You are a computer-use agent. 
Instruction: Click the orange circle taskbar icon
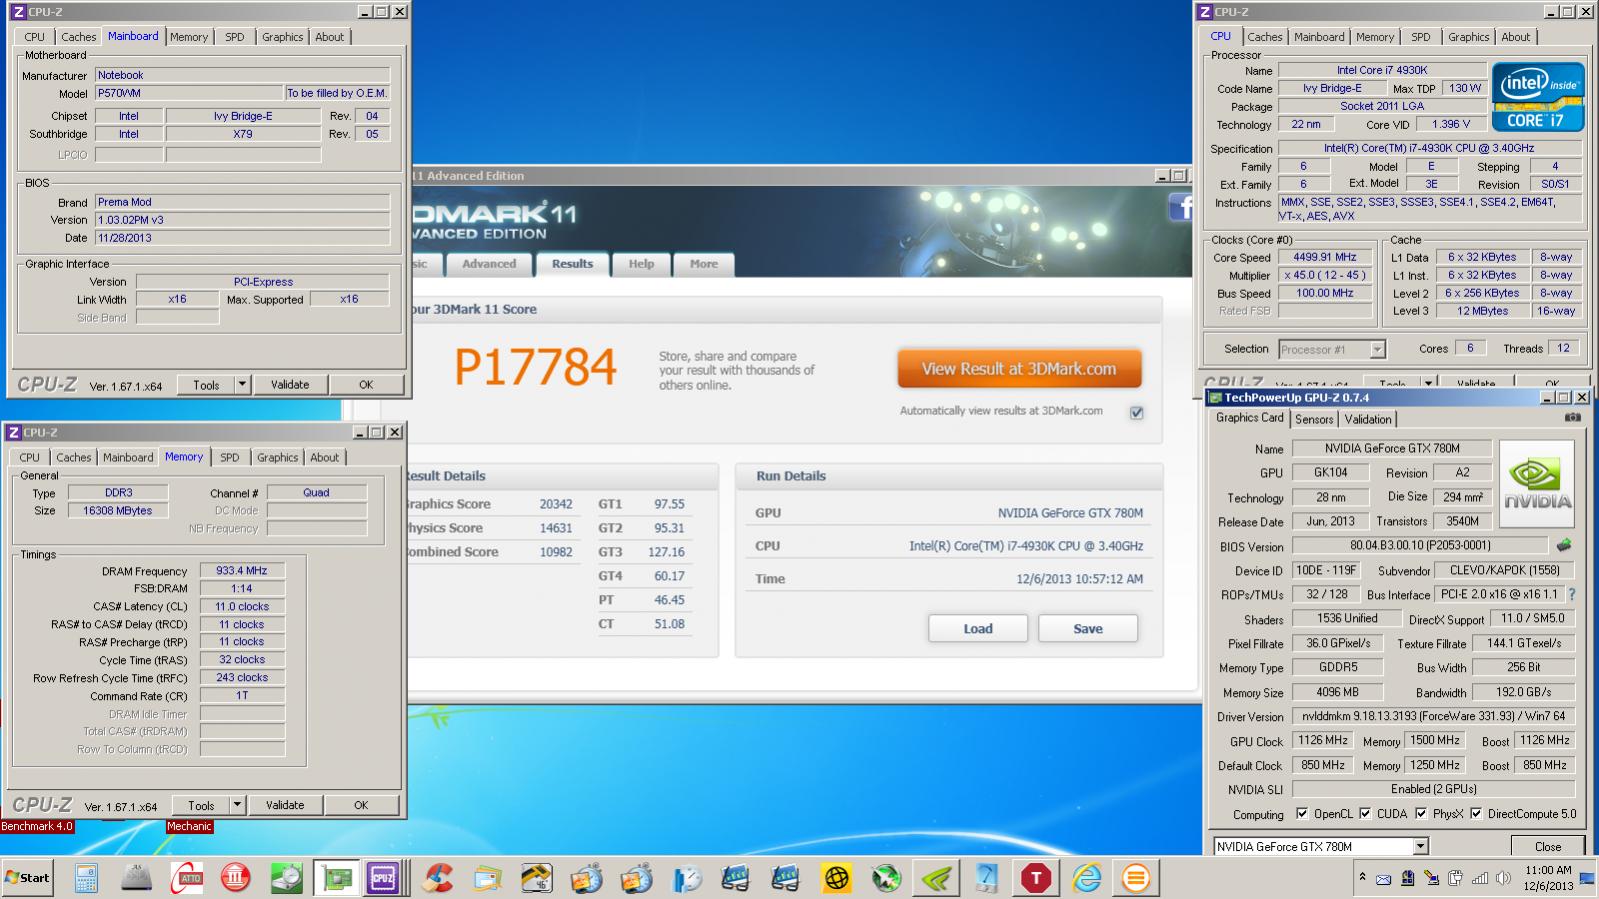(1136, 878)
